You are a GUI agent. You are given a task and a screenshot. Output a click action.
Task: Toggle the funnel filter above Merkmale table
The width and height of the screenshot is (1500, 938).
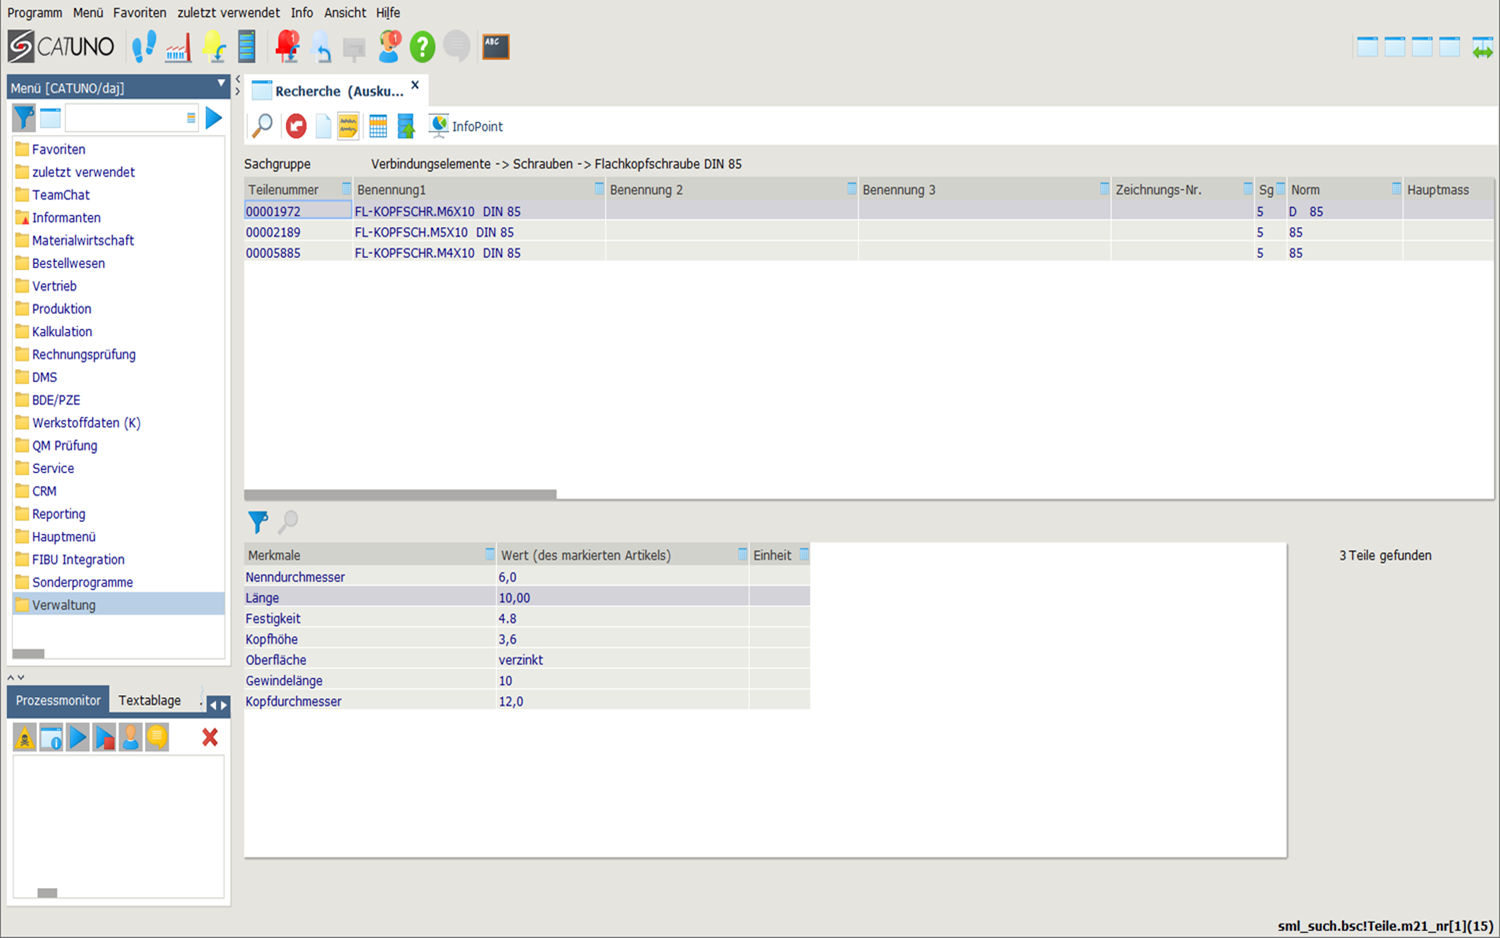(x=258, y=522)
